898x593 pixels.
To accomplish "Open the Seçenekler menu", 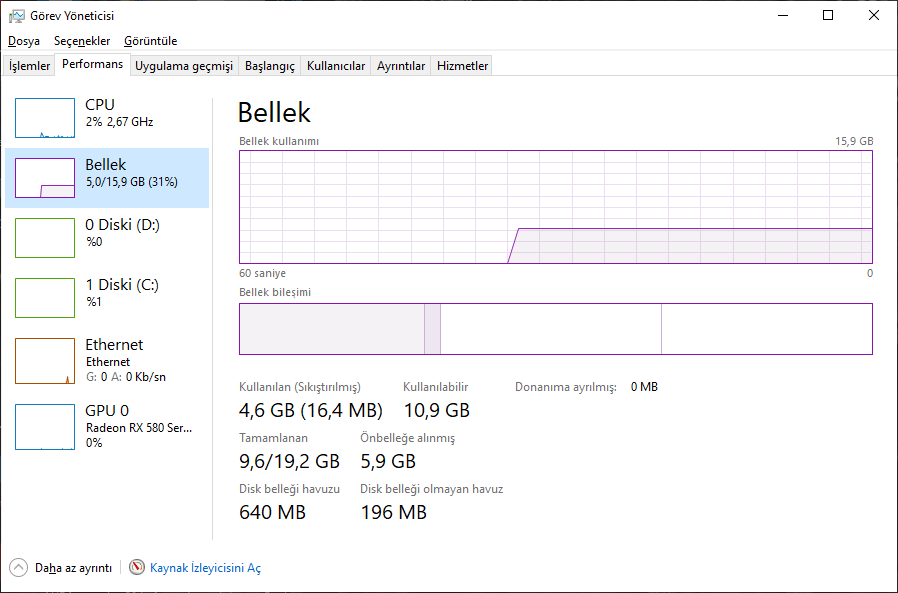I will point(82,41).
